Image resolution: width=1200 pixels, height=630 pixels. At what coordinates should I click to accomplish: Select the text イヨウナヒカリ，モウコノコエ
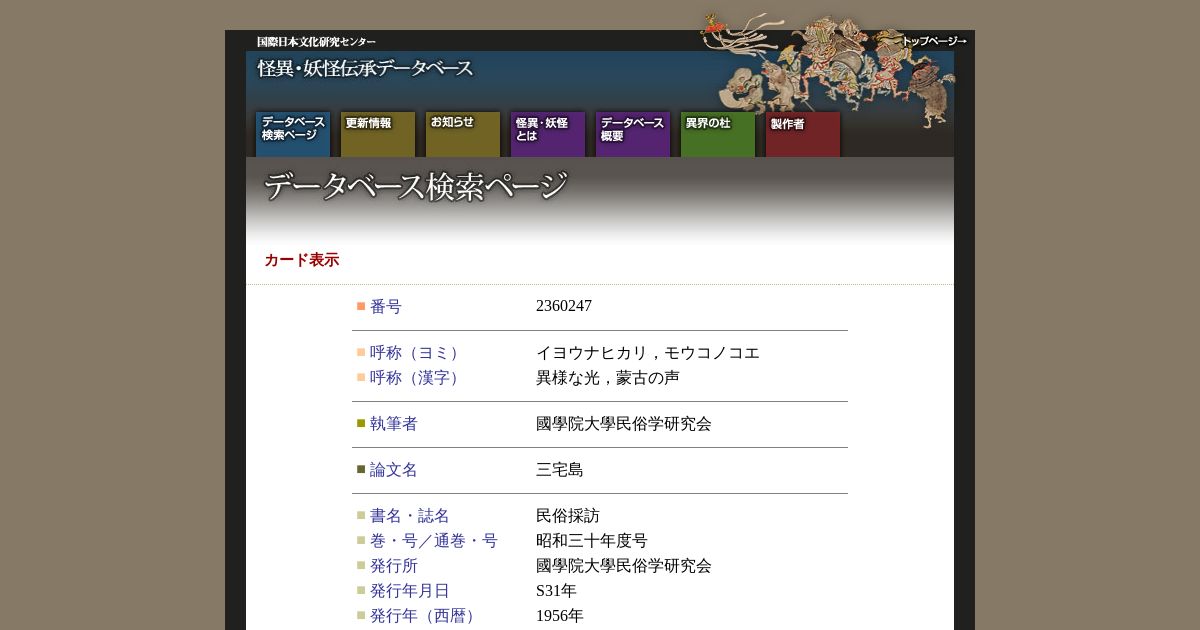648,353
